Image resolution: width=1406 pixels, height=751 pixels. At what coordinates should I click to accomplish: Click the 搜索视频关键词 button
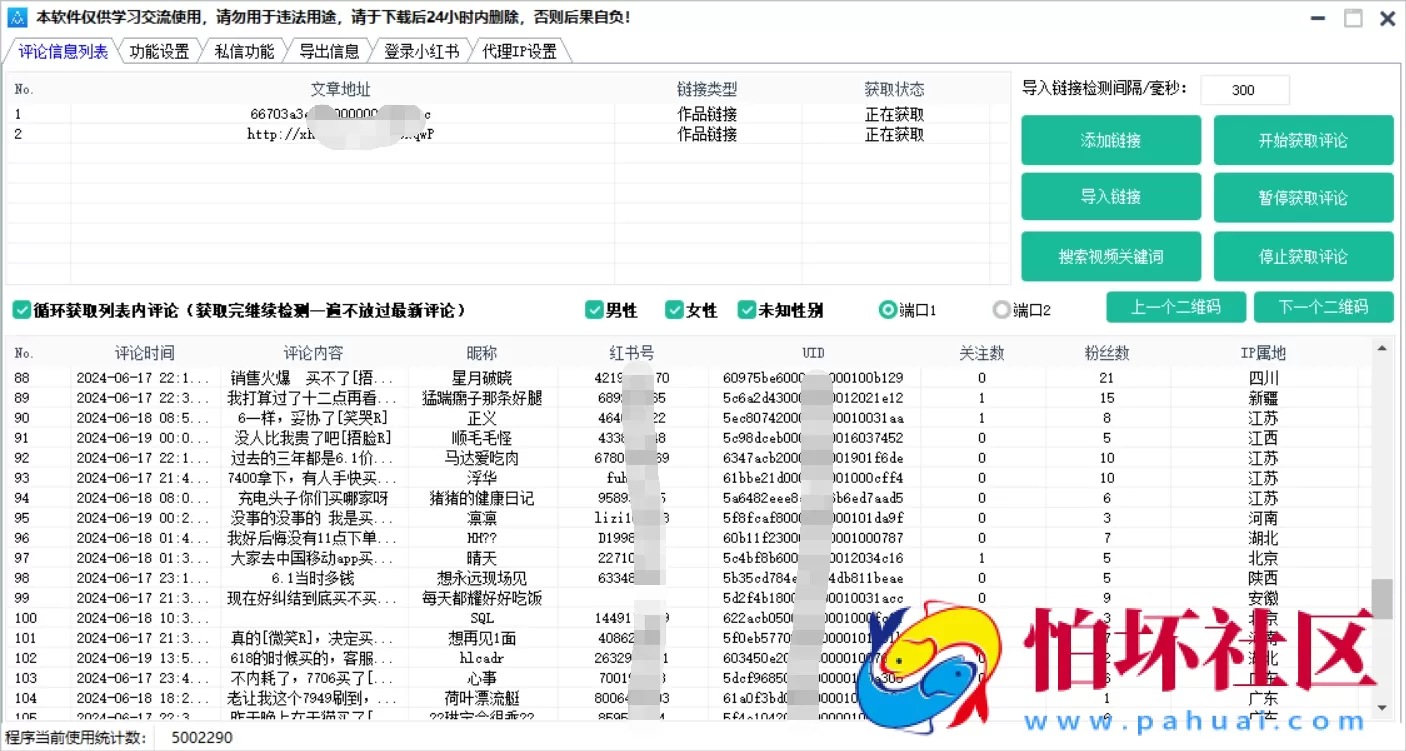[1110, 257]
